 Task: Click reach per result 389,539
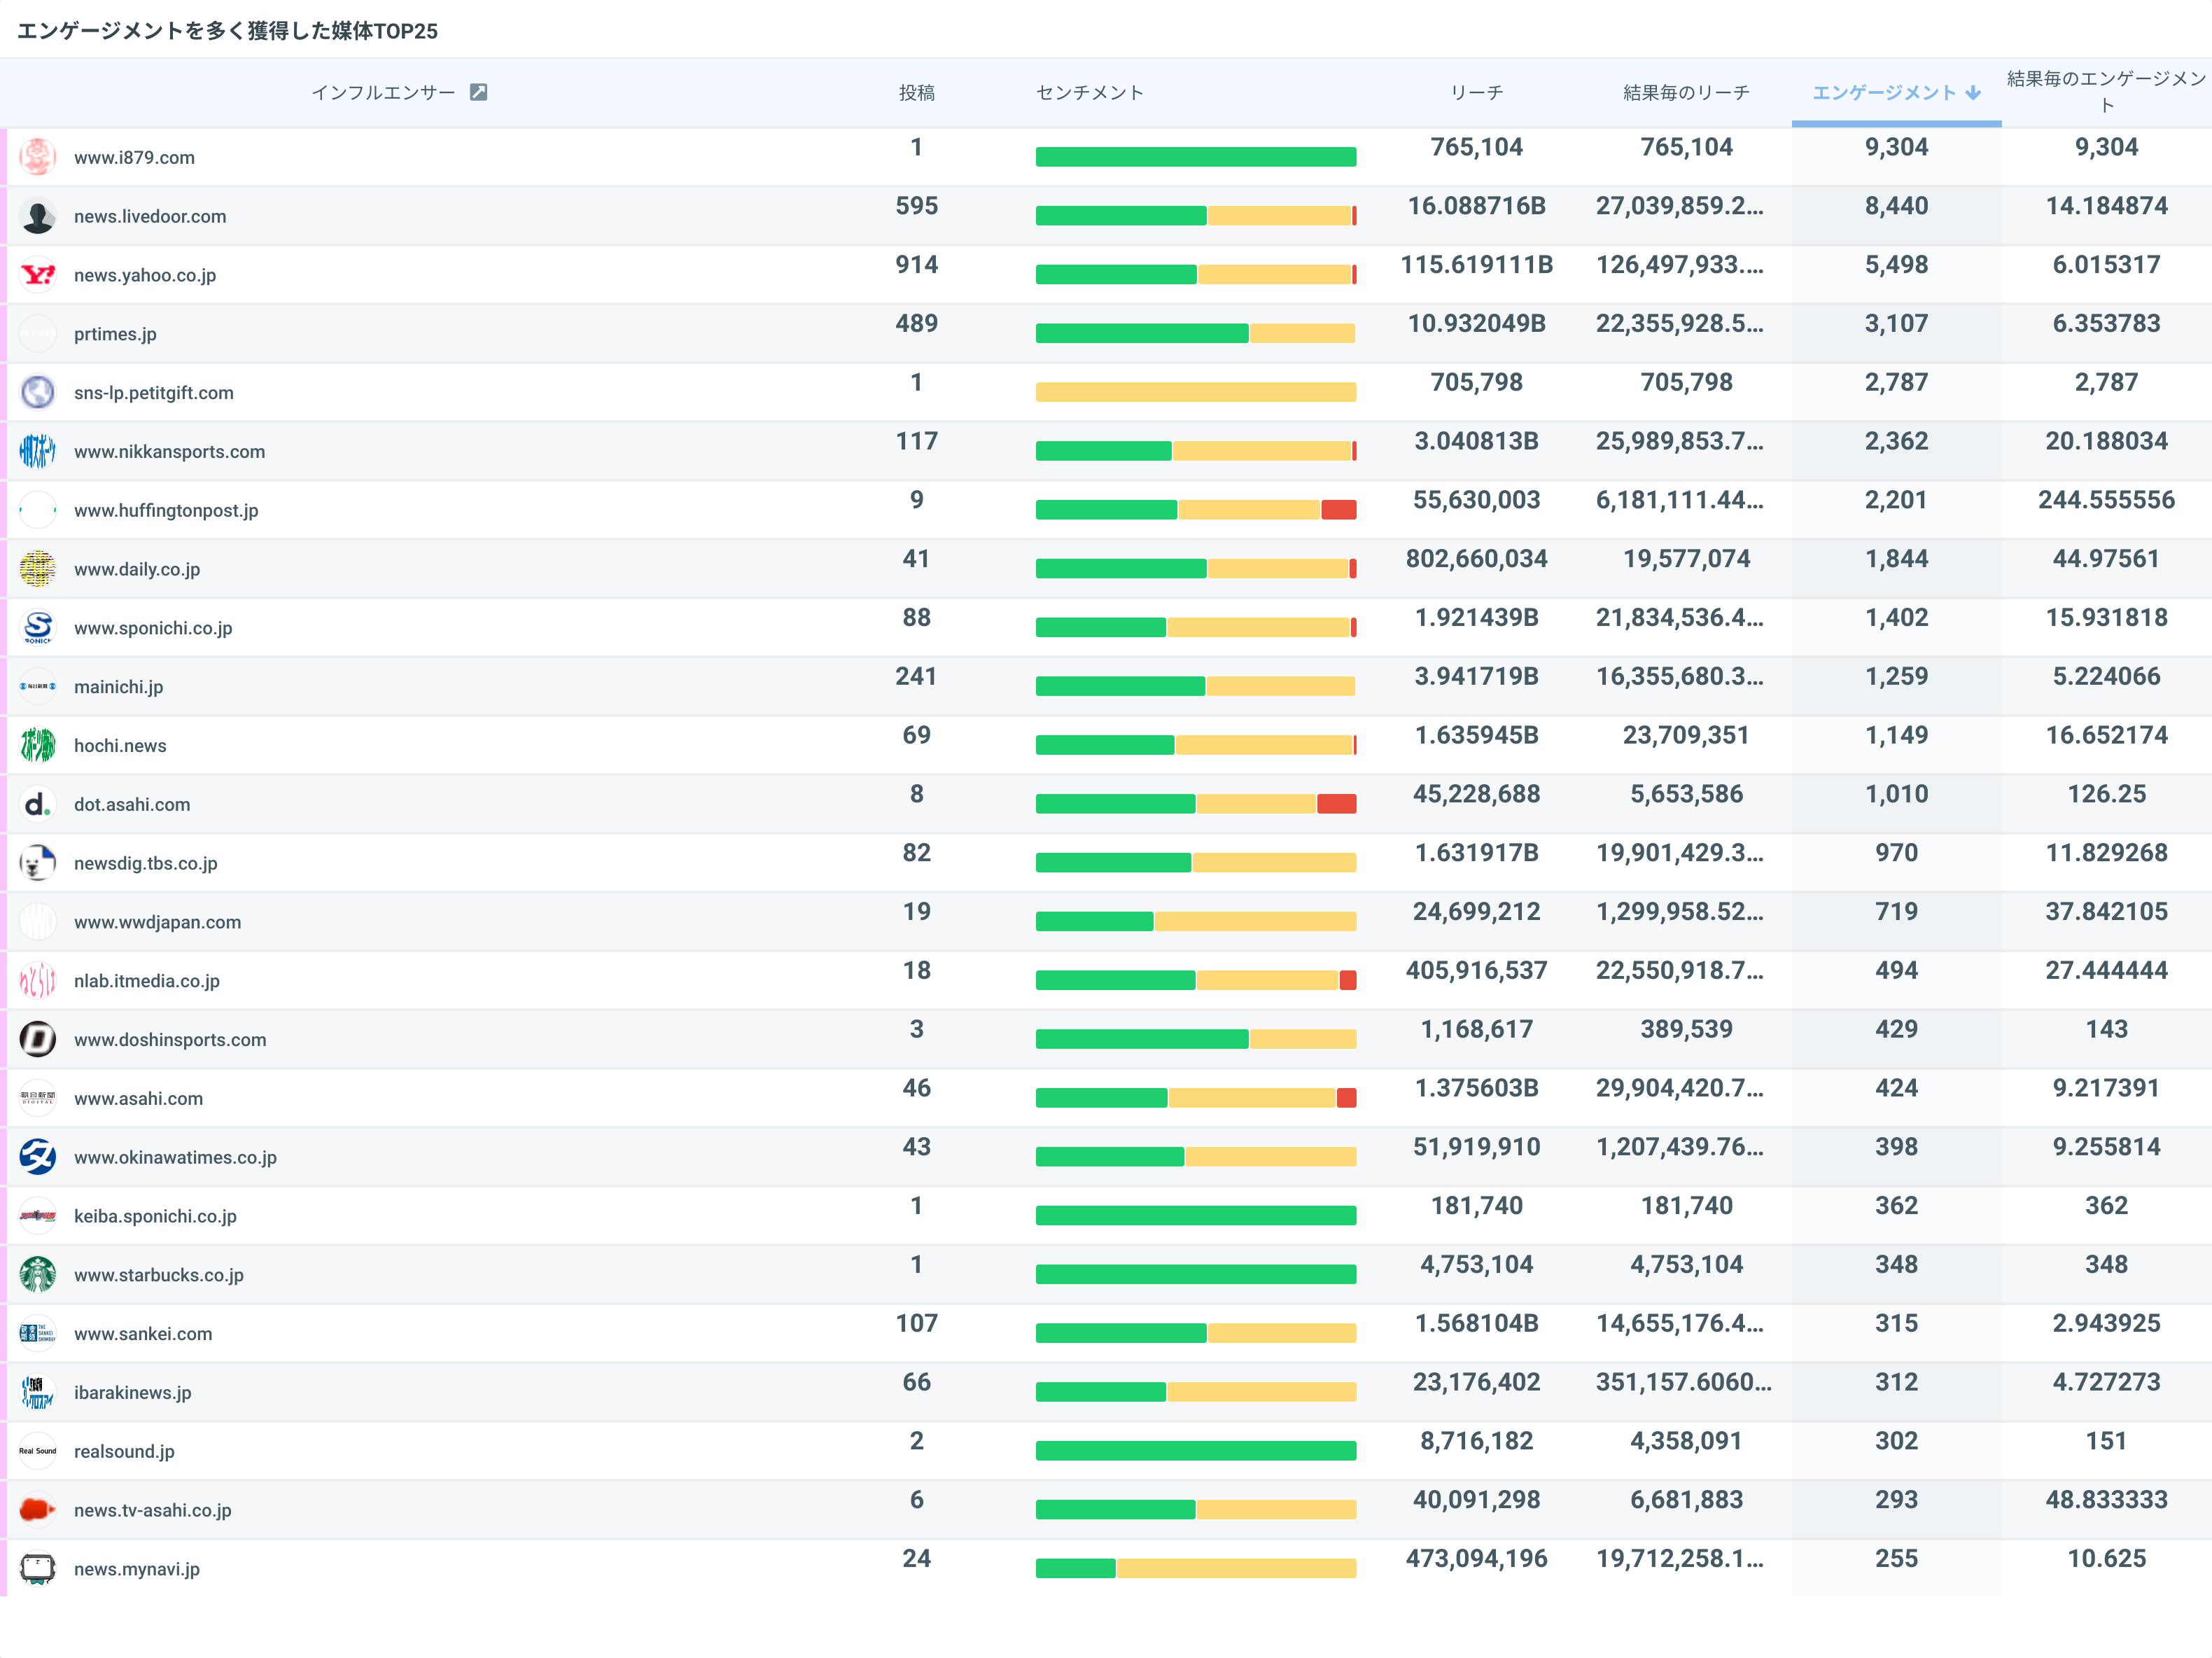(1686, 1029)
